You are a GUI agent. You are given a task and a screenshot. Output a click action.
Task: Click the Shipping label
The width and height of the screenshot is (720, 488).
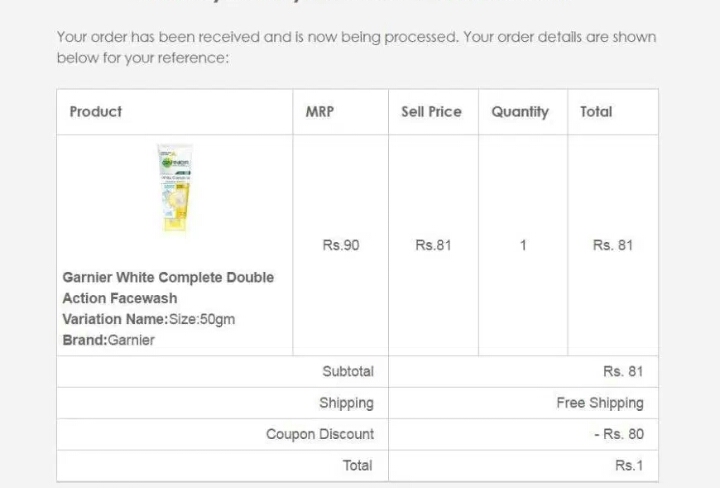coord(346,403)
